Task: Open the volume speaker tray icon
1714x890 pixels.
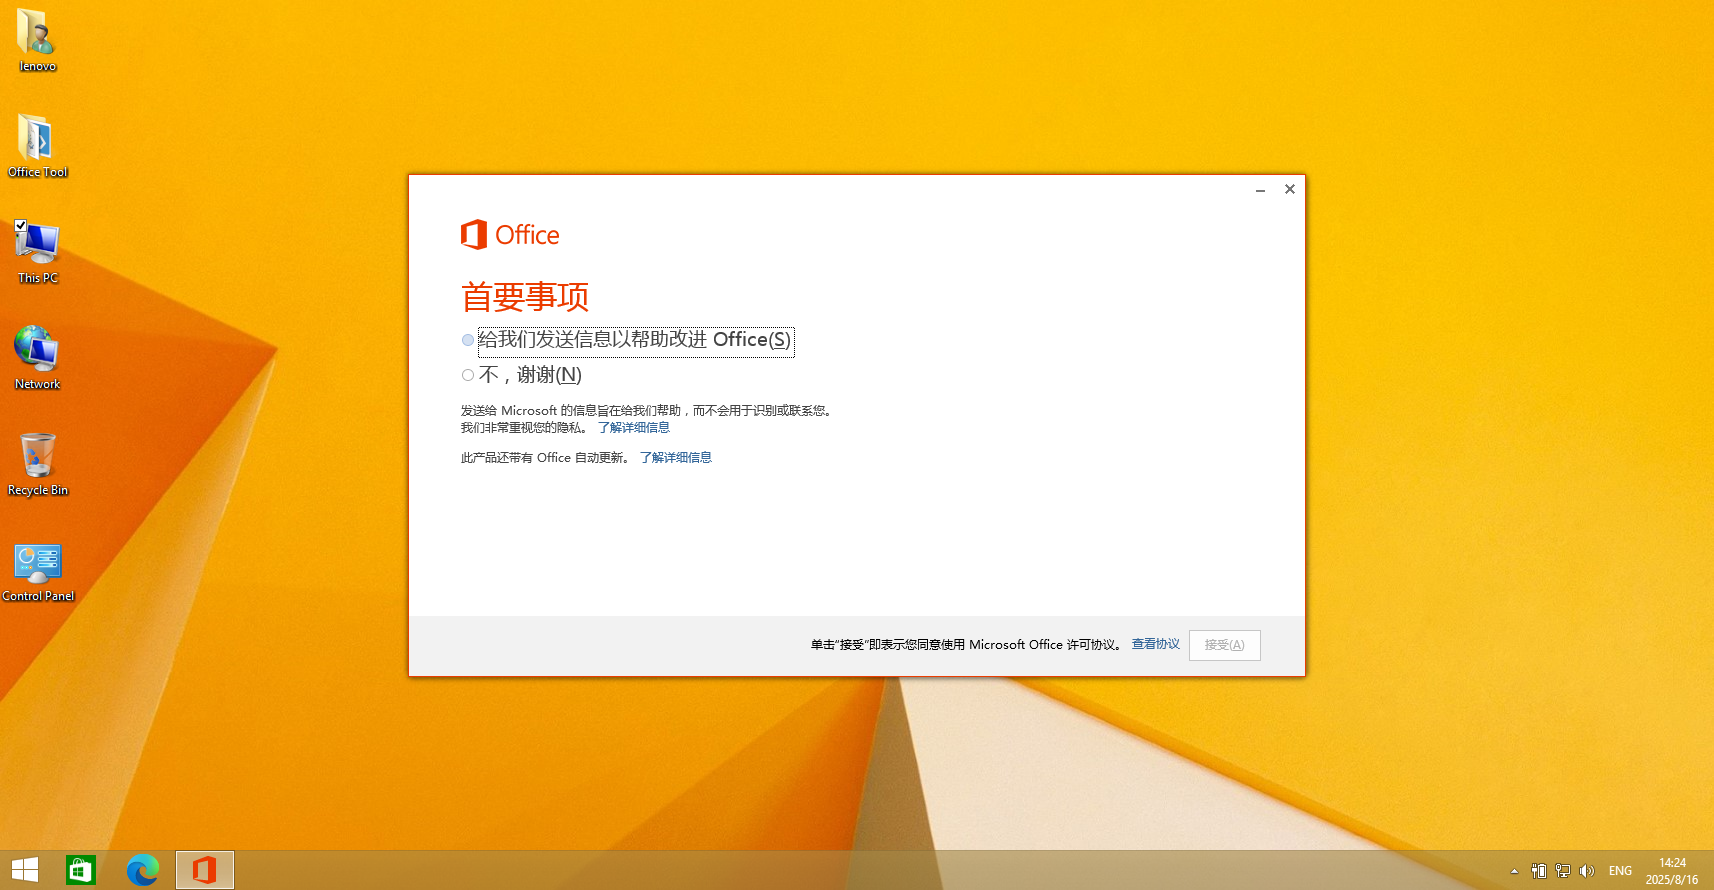Action: (1587, 871)
